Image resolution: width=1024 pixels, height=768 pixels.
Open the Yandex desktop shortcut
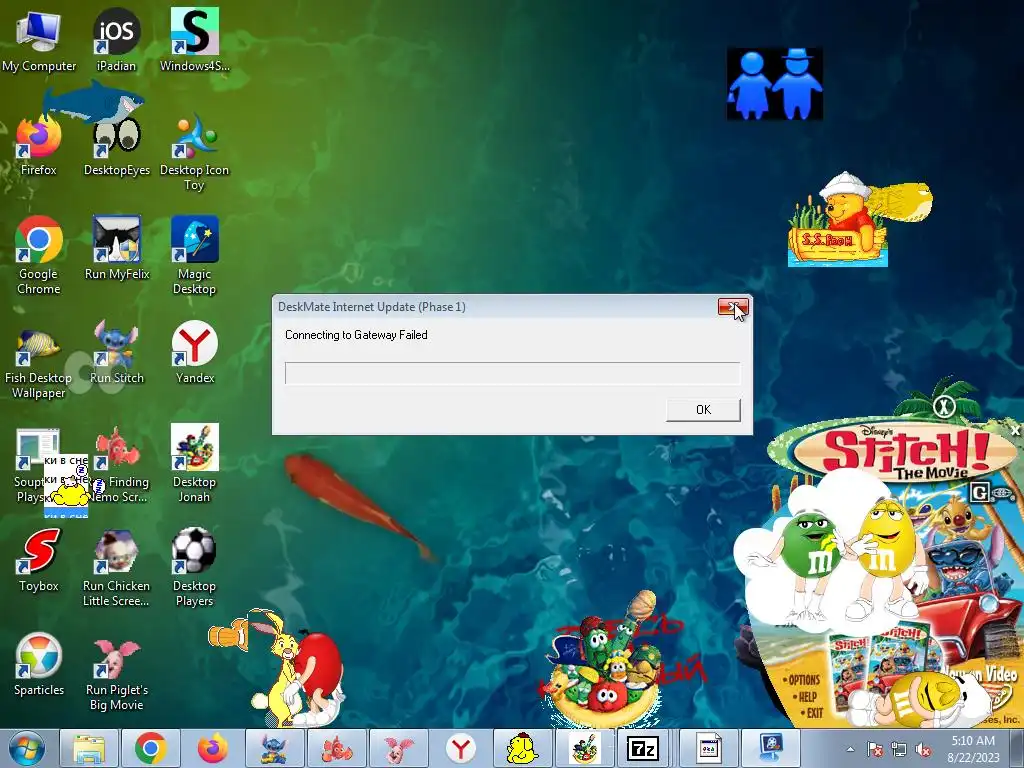coord(195,353)
